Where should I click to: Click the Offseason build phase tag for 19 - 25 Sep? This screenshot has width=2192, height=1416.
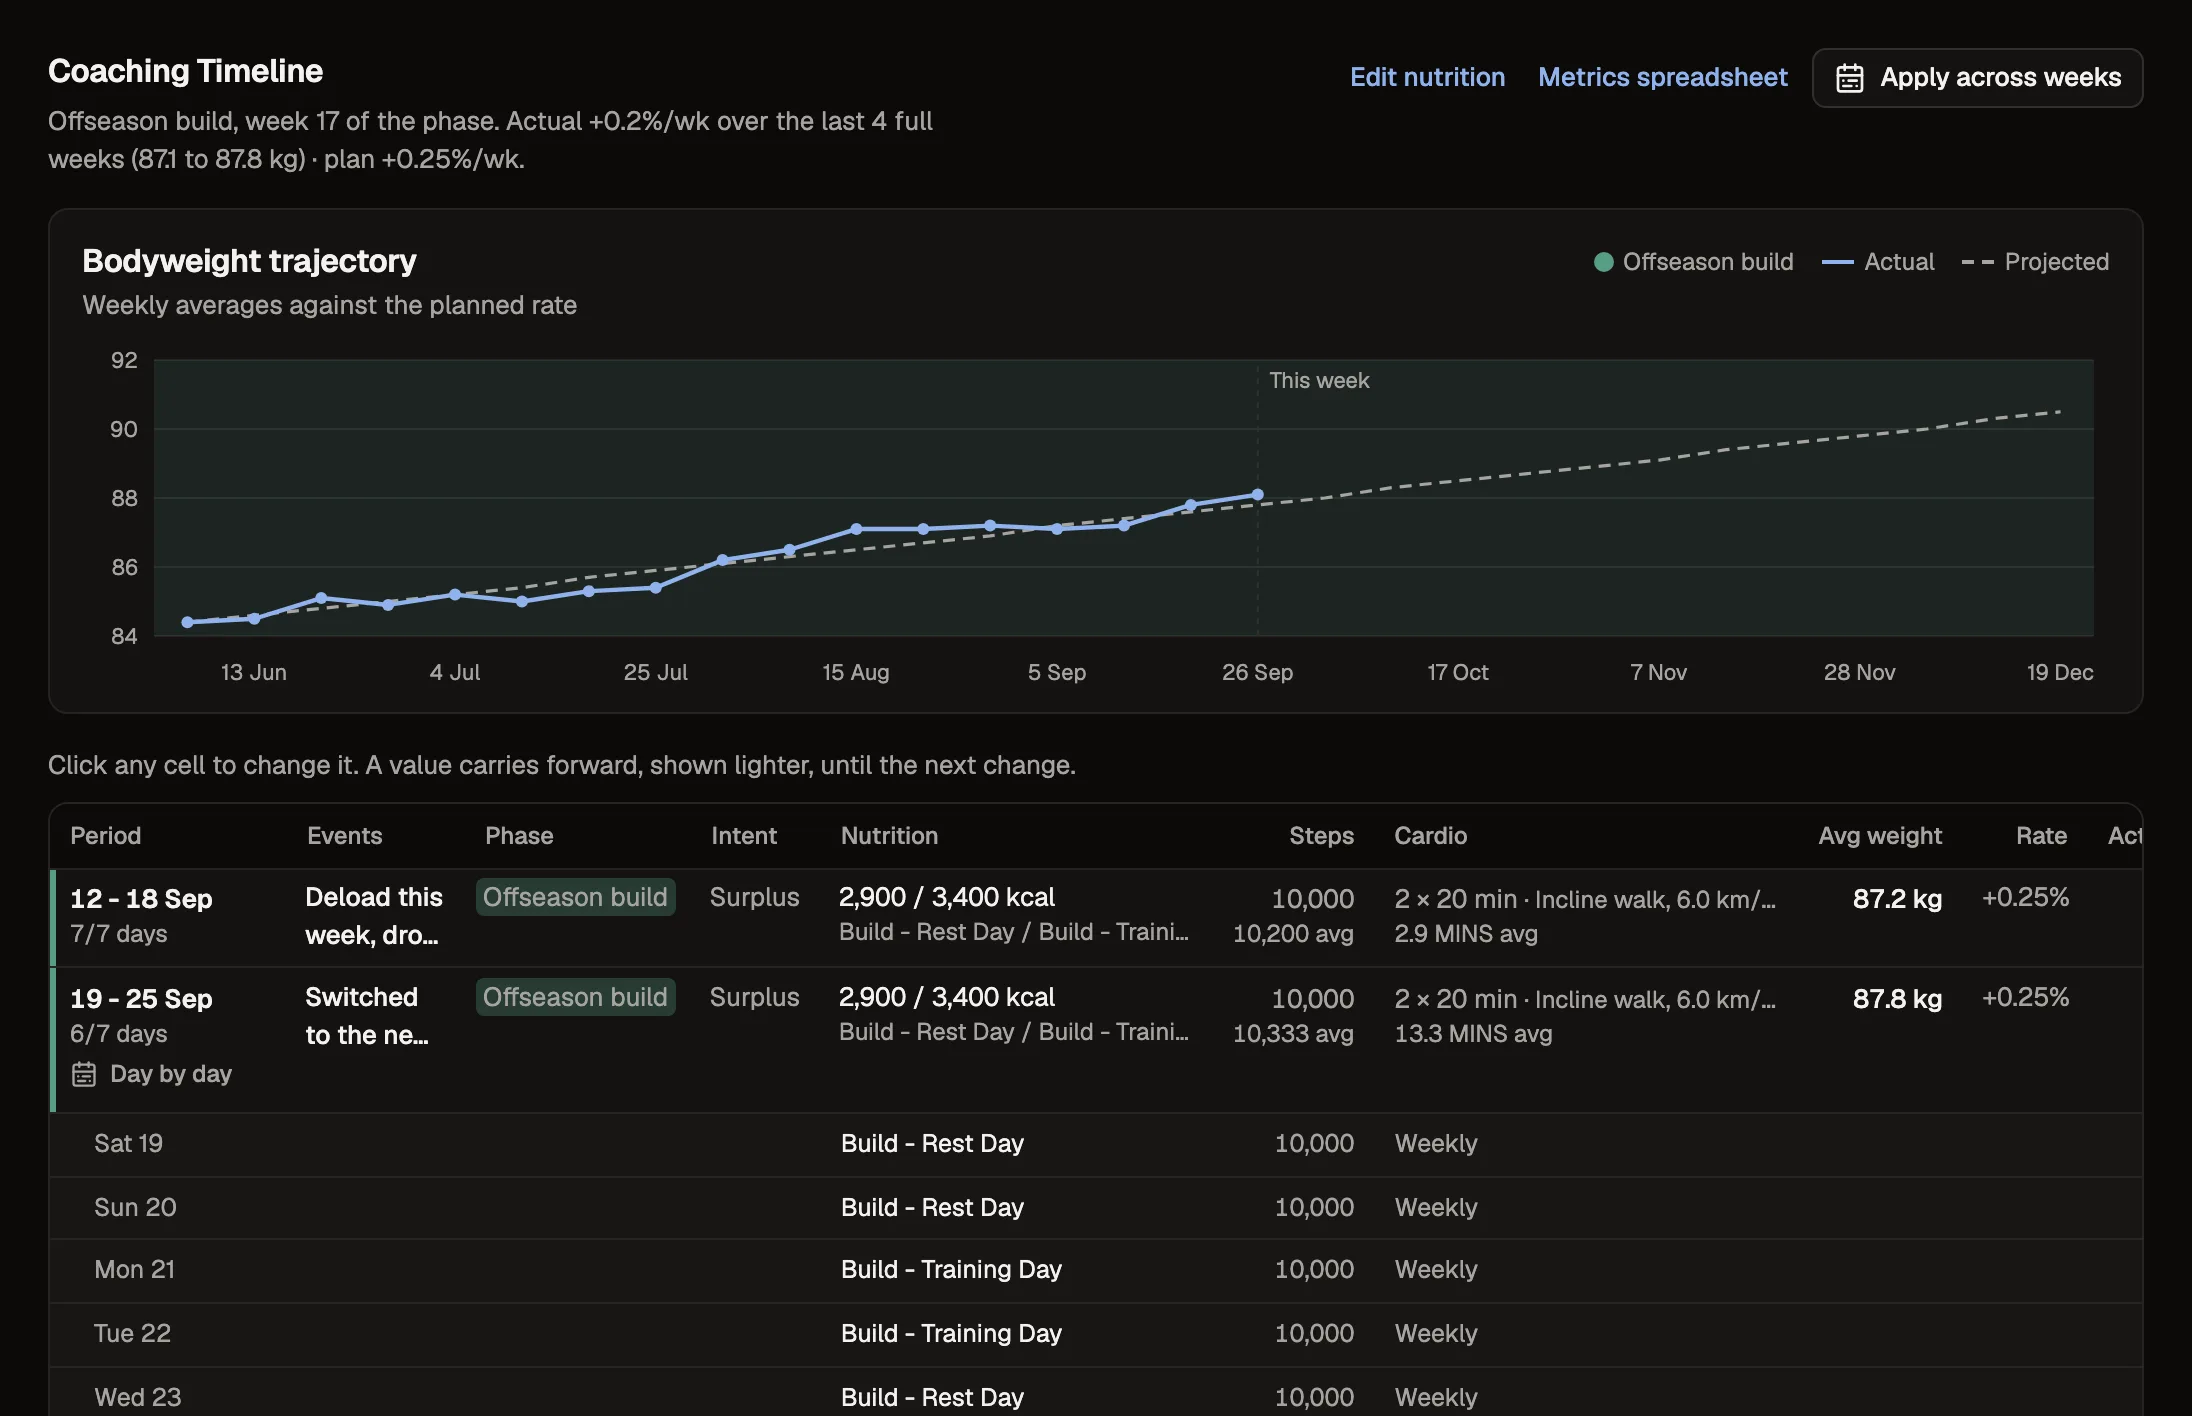(x=575, y=997)
